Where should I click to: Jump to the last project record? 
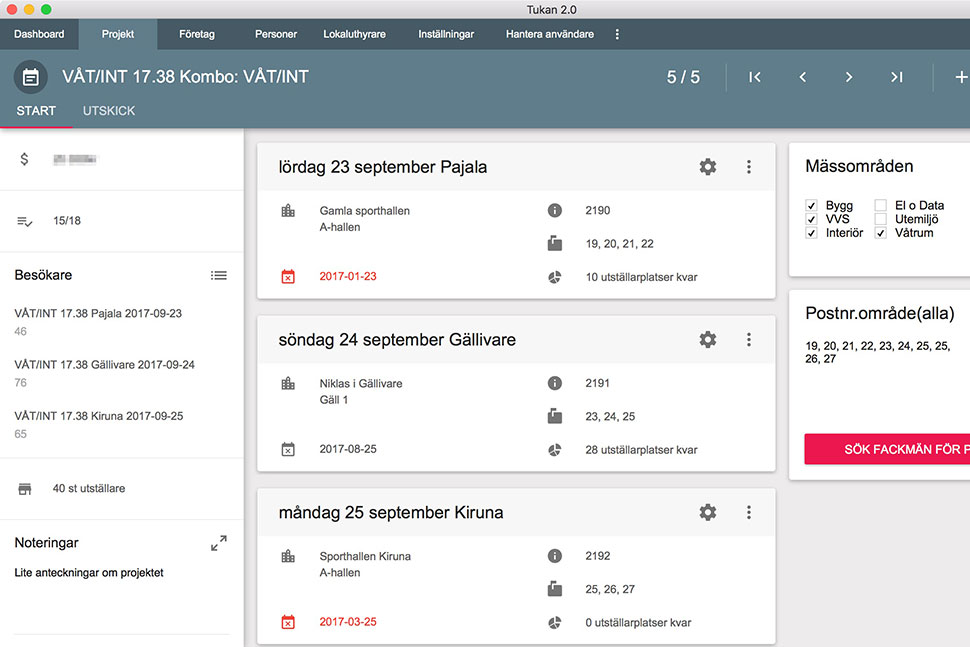897,77
